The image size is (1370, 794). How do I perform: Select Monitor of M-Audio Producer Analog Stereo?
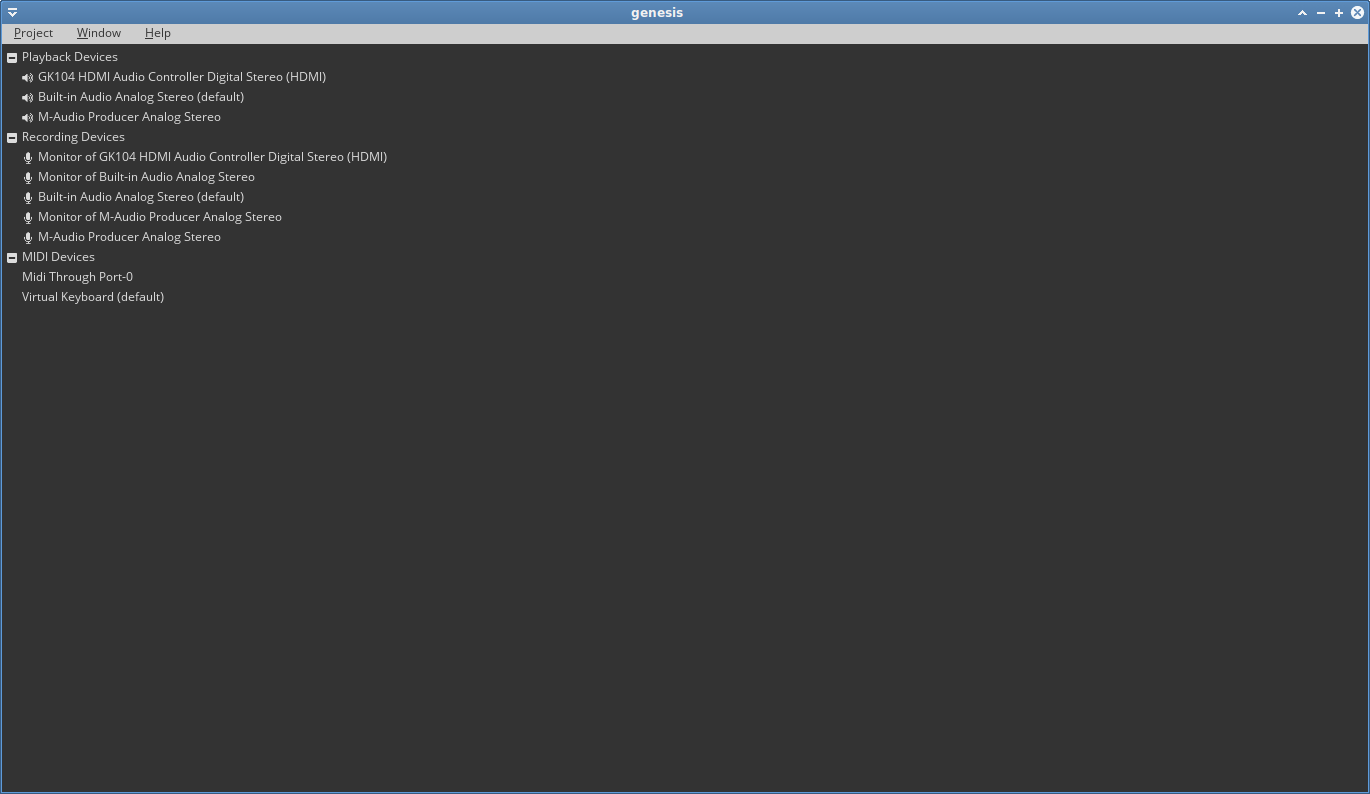point(160,217)
